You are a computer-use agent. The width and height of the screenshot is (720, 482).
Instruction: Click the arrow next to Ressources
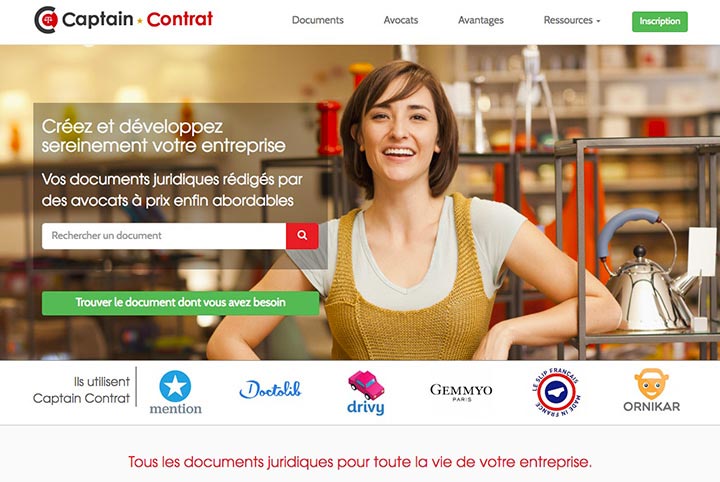(x=598, y=21)
